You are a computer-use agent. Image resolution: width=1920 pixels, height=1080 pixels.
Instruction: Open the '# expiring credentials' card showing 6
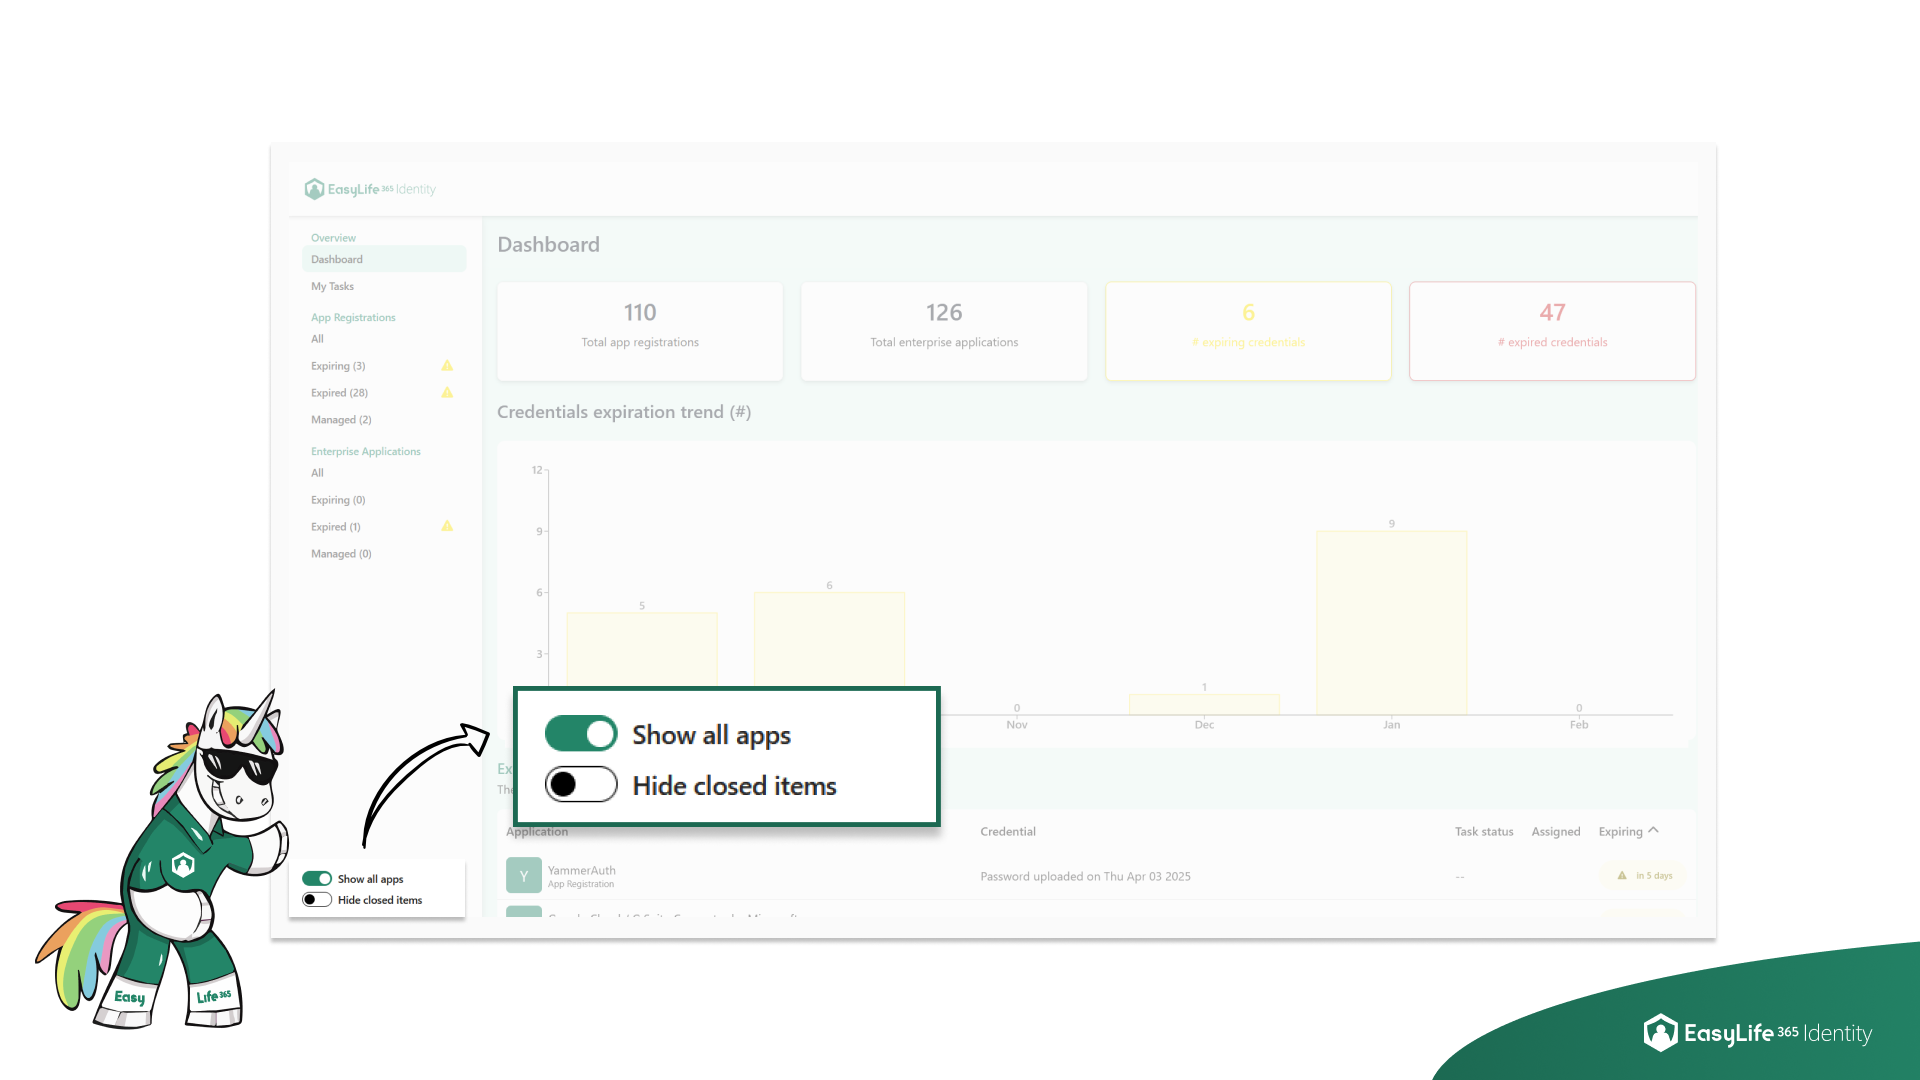[x=1247, y=331]
